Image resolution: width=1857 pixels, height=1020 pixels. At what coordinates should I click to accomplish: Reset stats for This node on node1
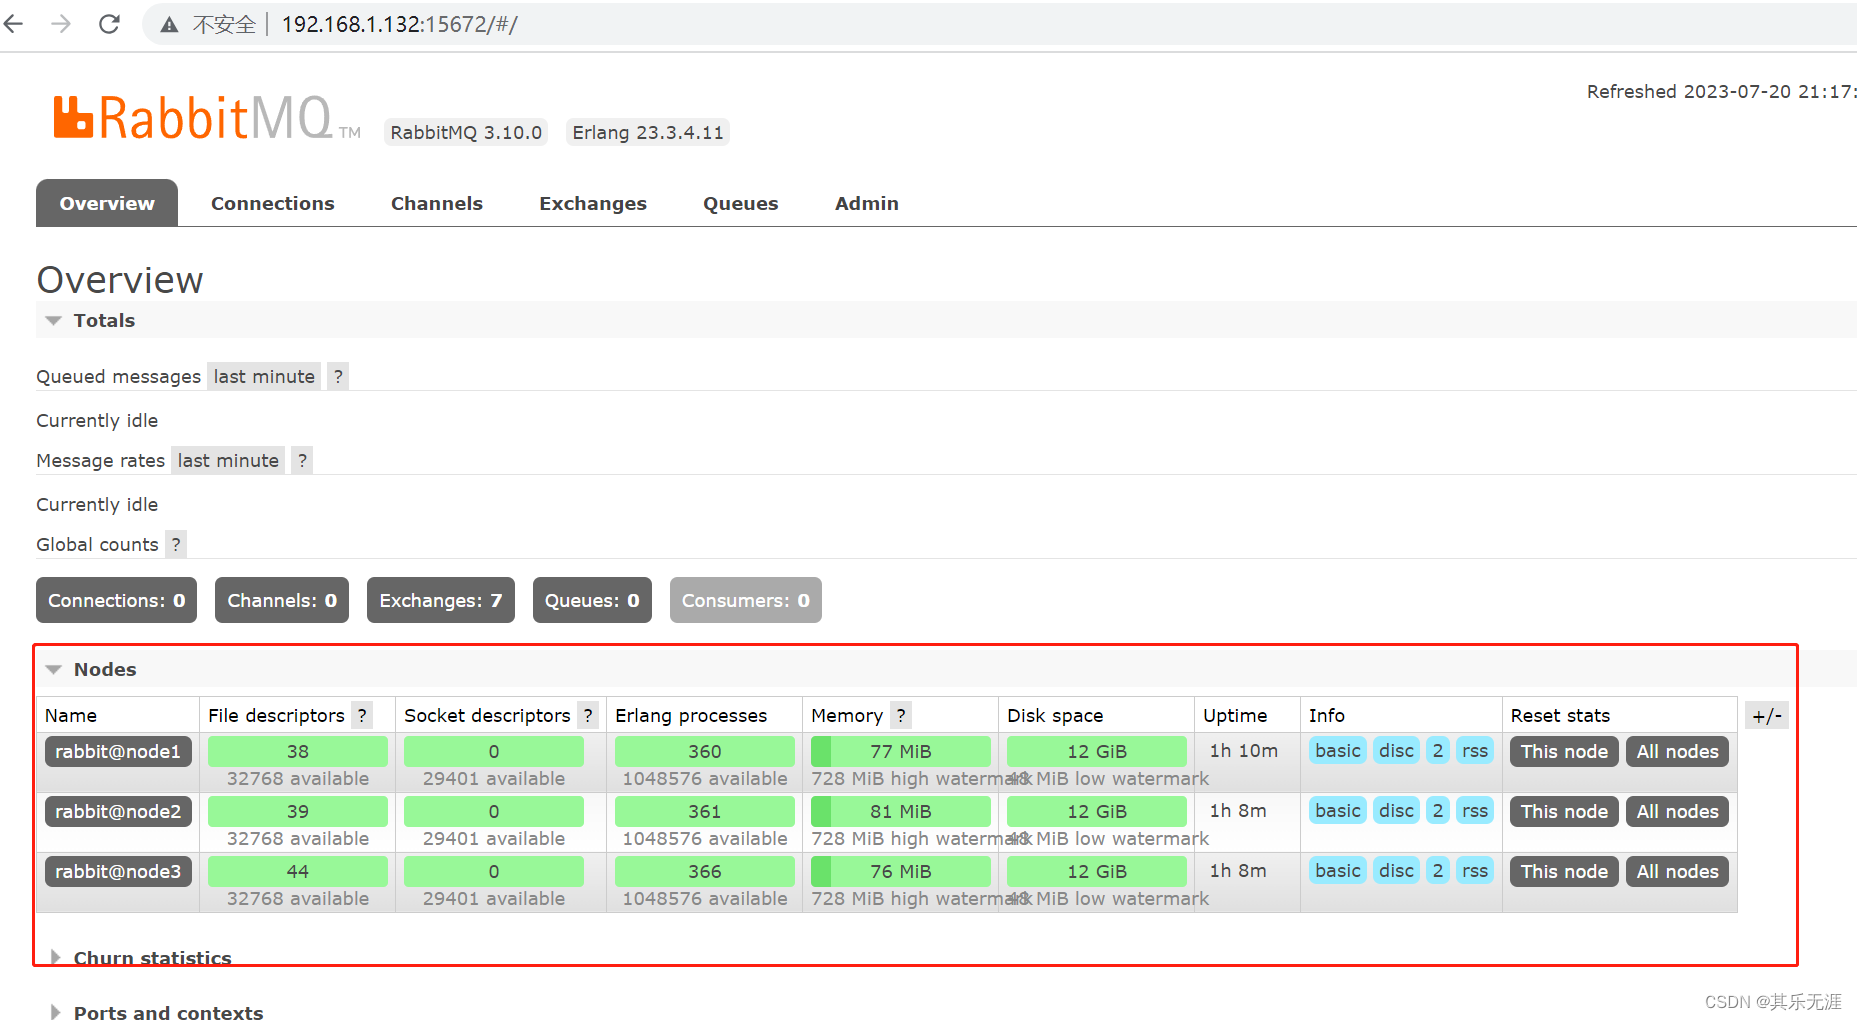[x=1564, y=751]
